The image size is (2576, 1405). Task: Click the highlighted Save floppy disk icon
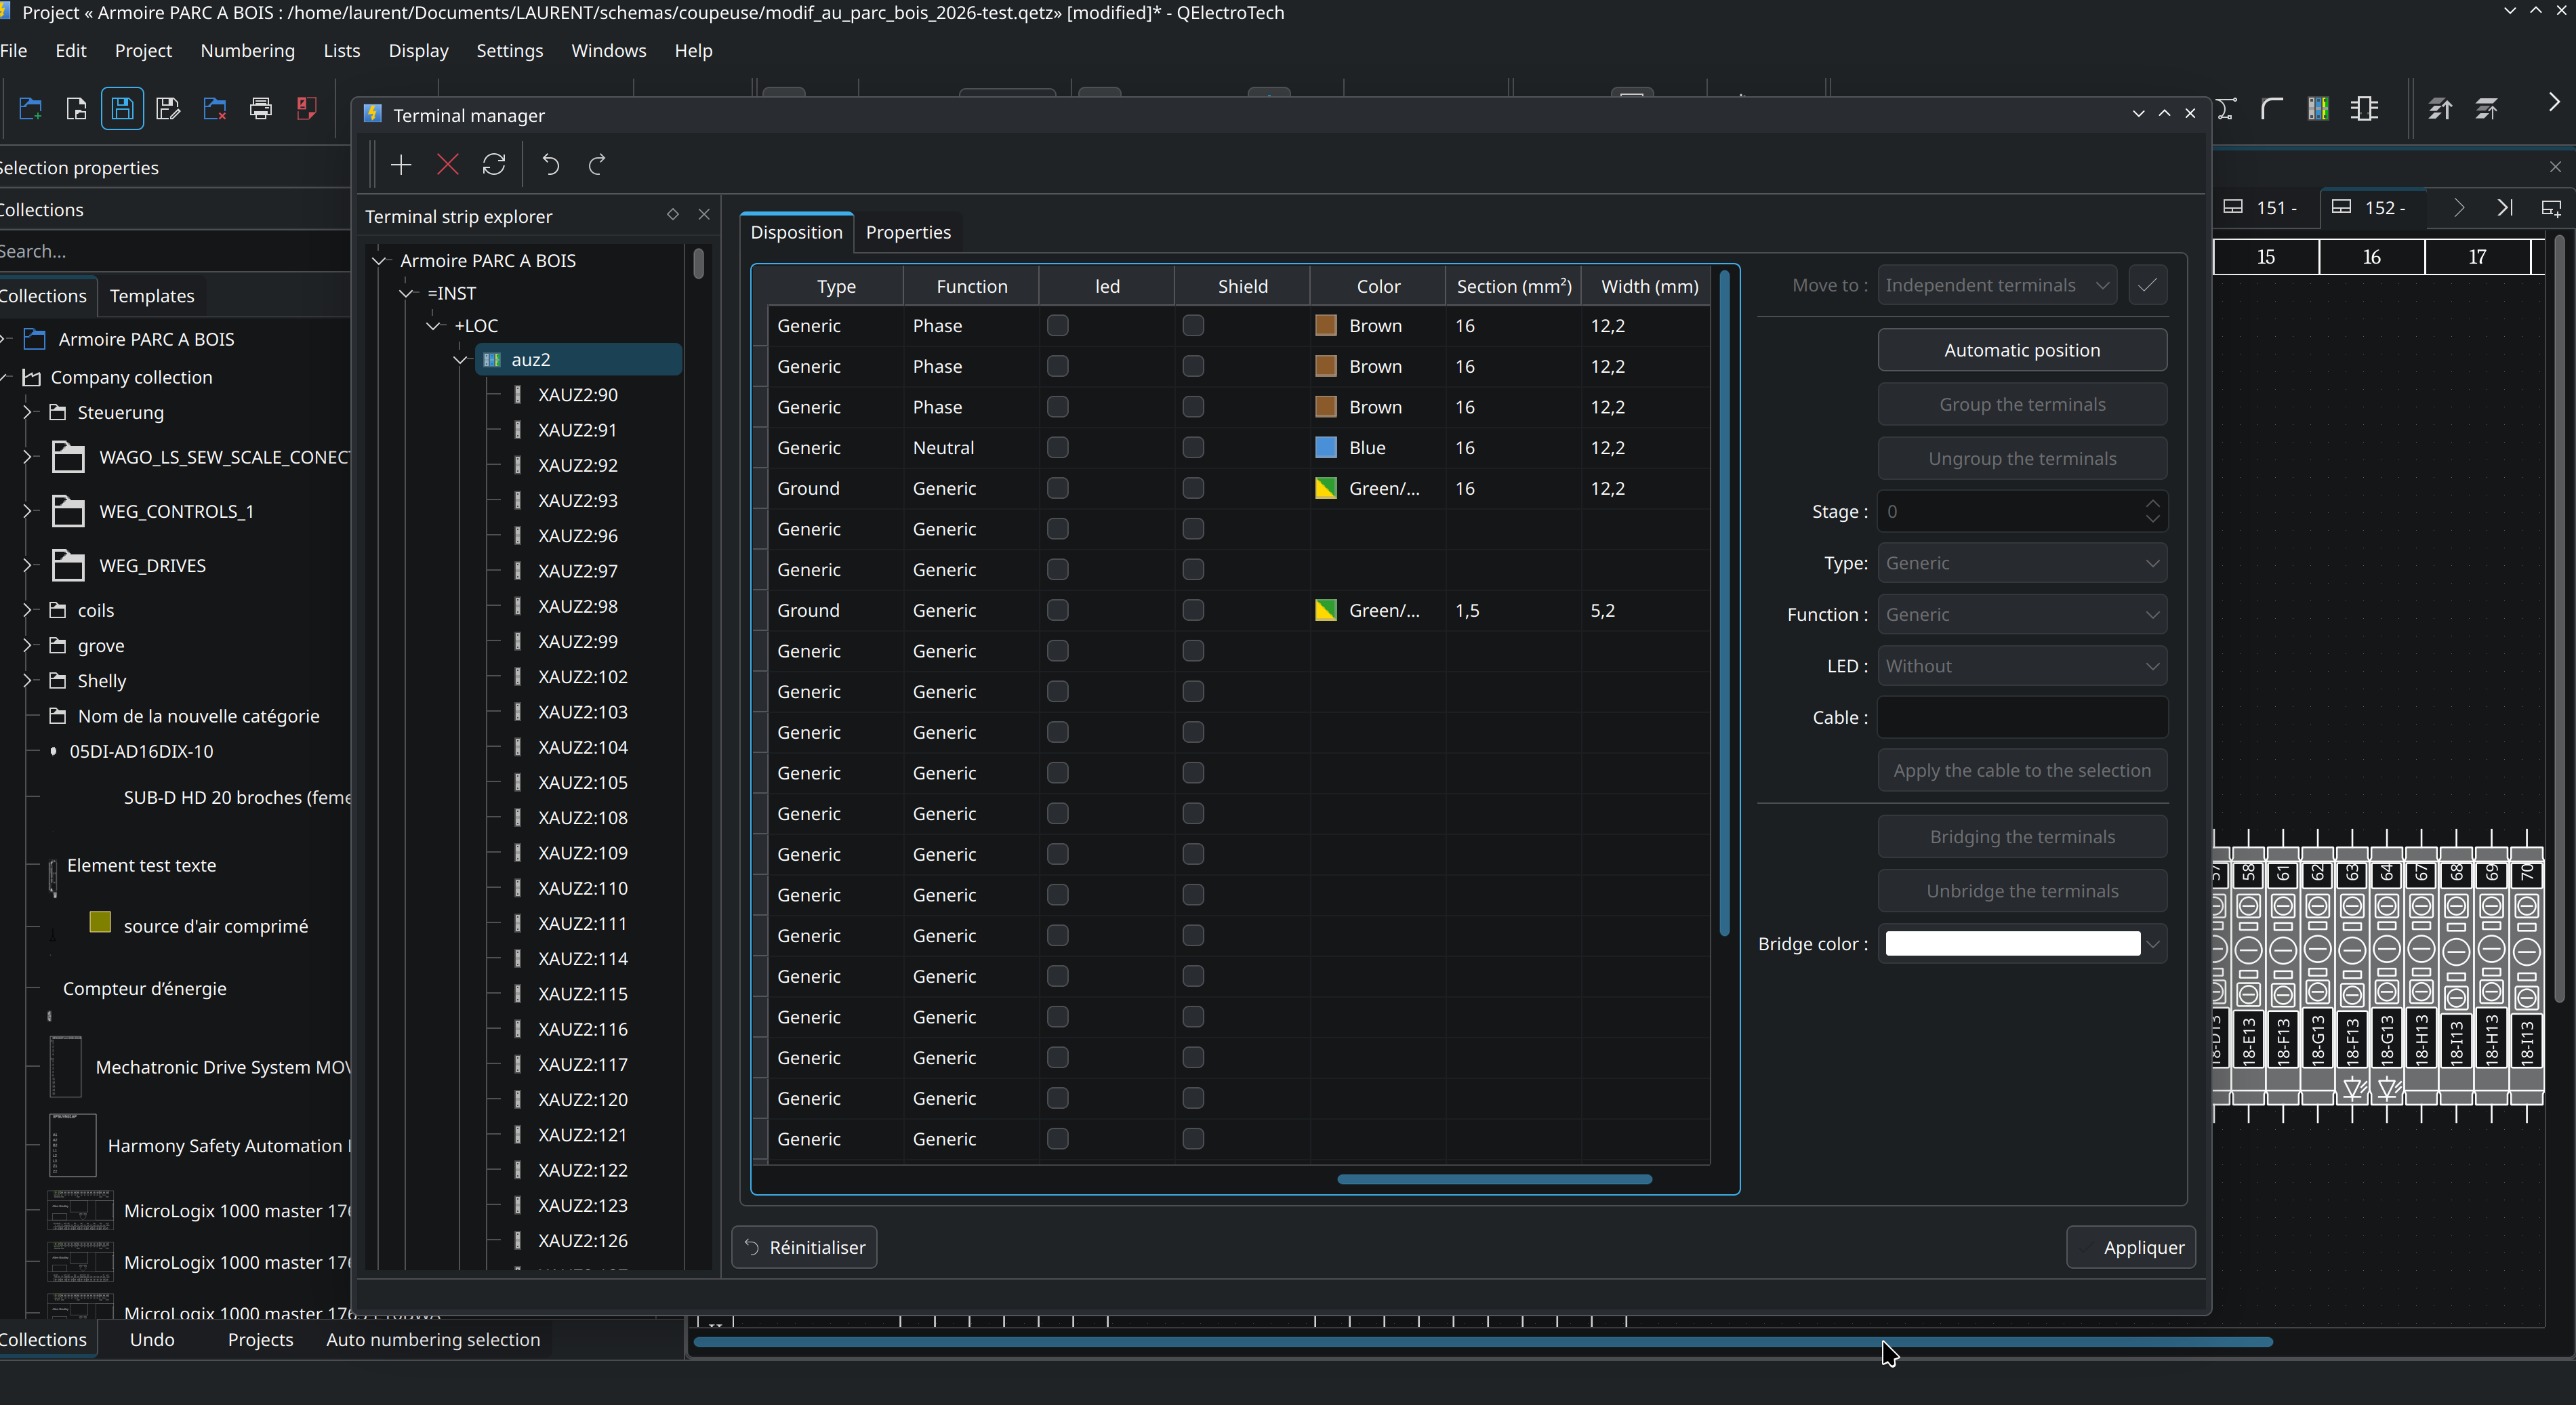click(x=122, y=108)
